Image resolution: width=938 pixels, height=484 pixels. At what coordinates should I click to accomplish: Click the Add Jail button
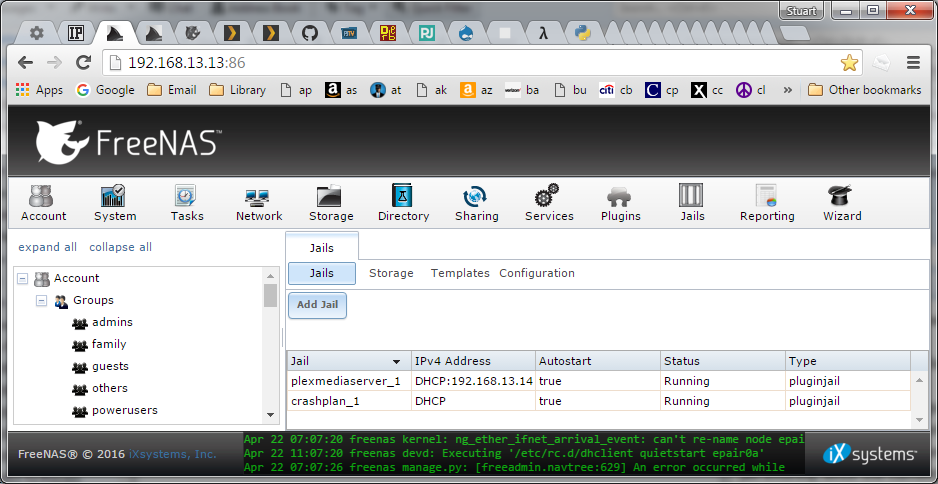318,305
